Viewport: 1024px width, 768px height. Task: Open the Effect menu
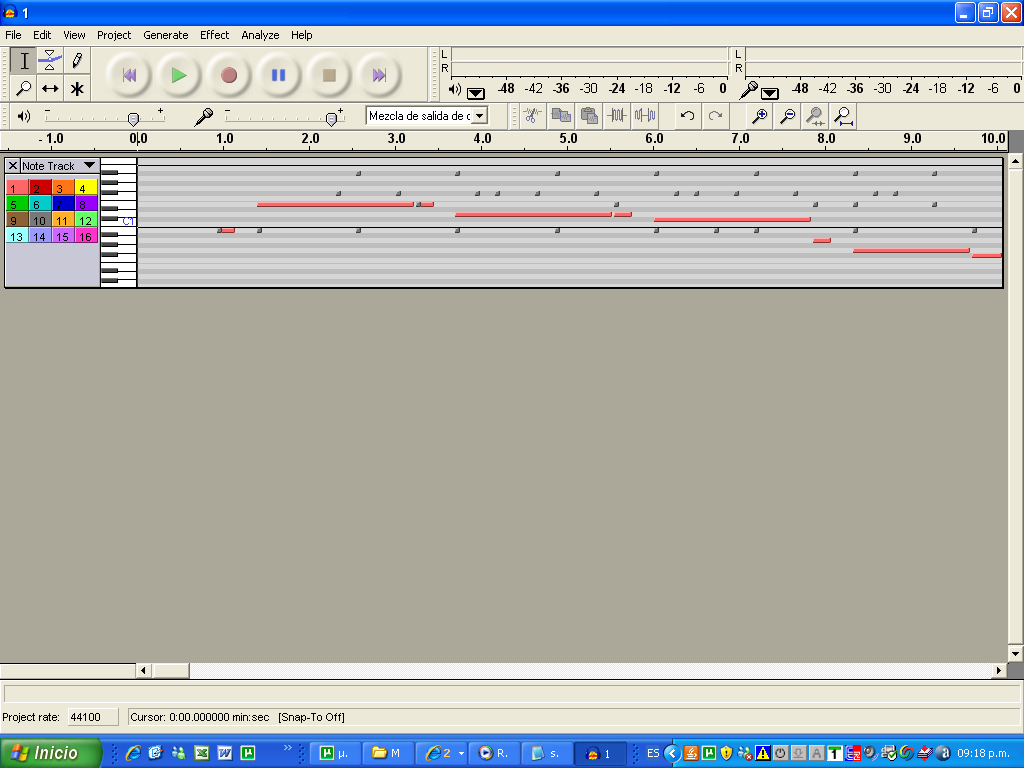[x=214, y=35]
